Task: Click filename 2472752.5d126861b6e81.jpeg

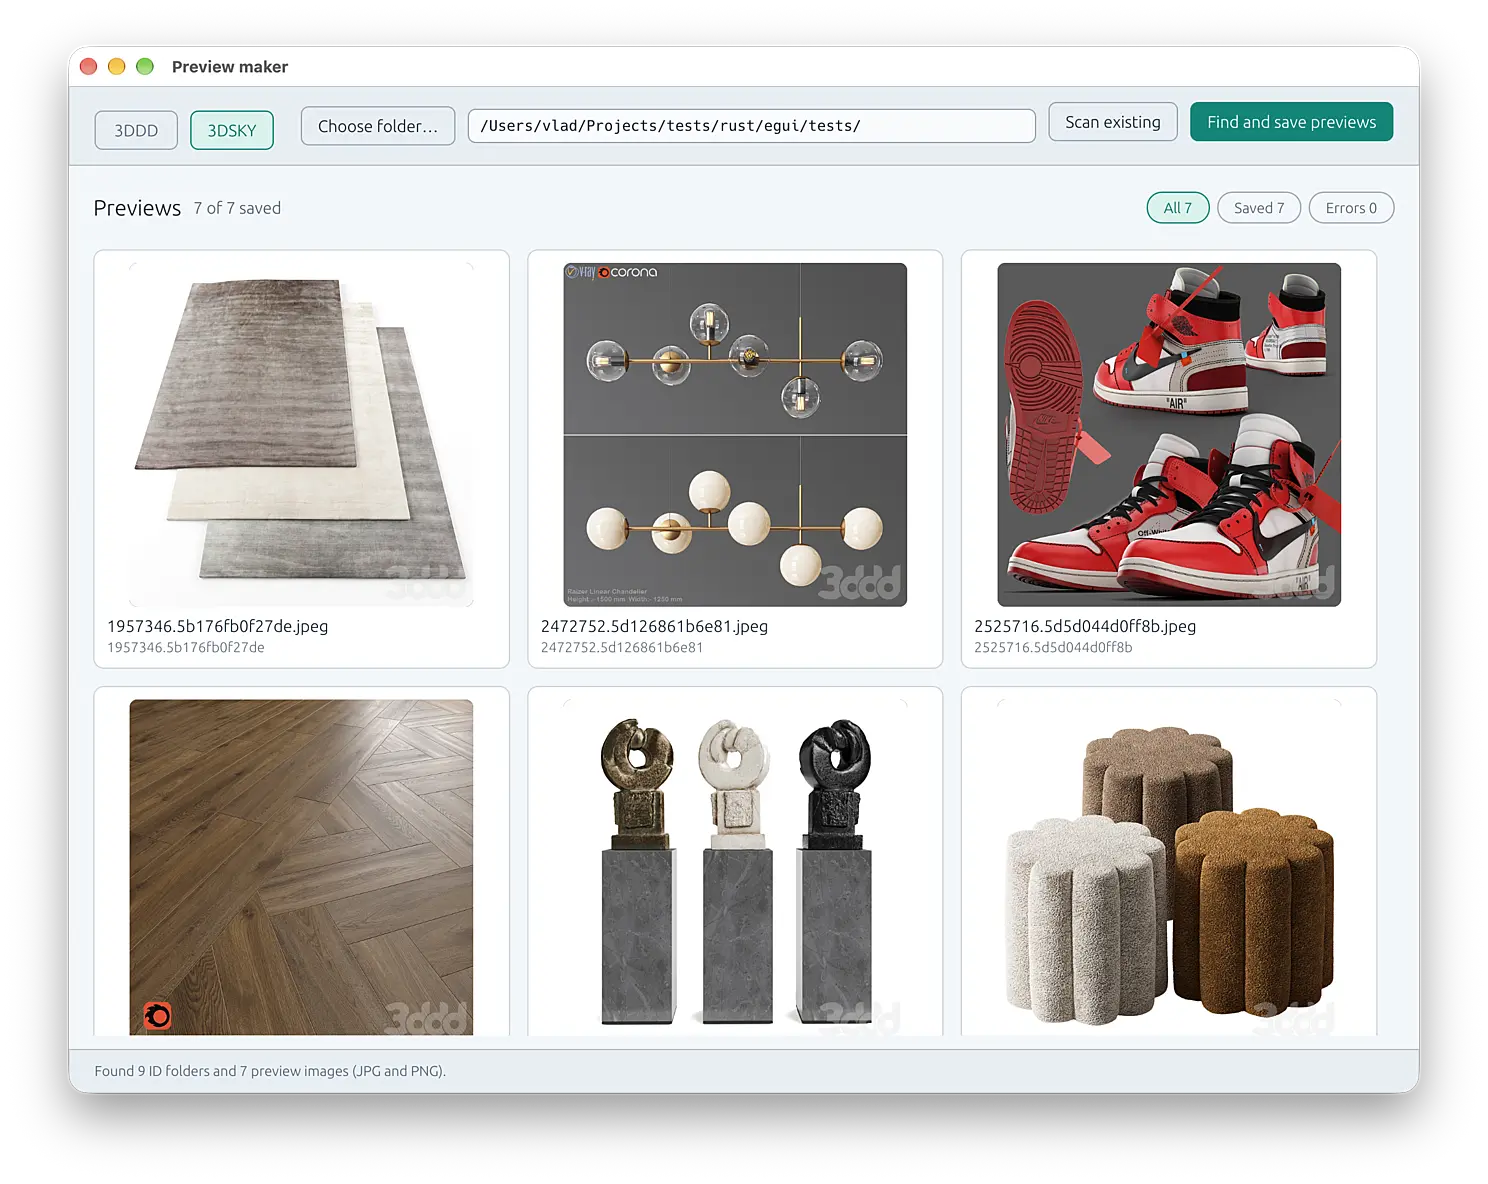Action: [654, 626]
